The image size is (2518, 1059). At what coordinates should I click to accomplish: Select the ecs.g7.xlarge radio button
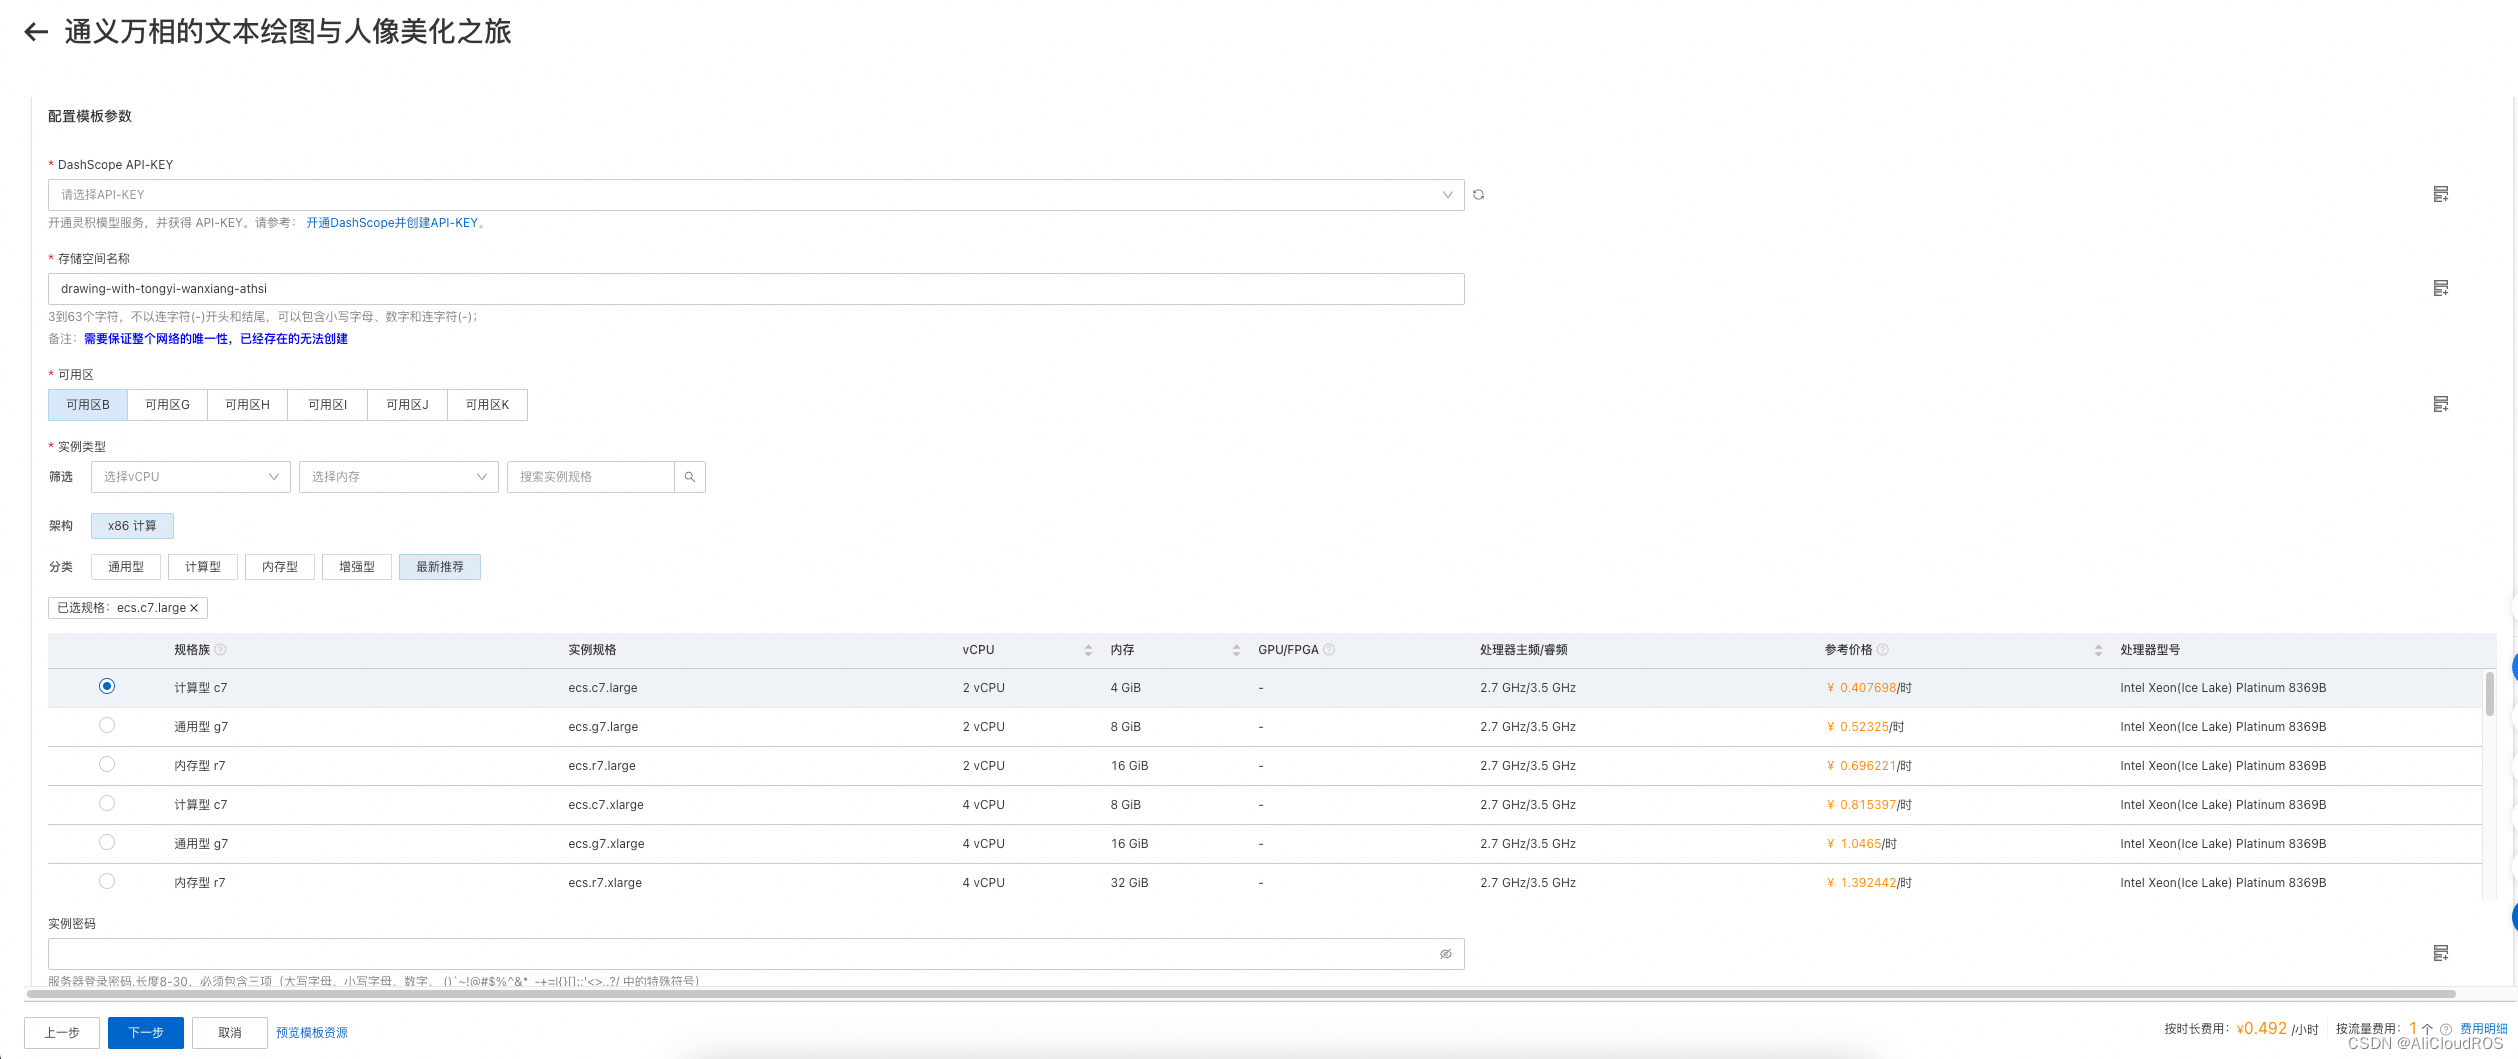pyautogui.click(x=107, y=842)
